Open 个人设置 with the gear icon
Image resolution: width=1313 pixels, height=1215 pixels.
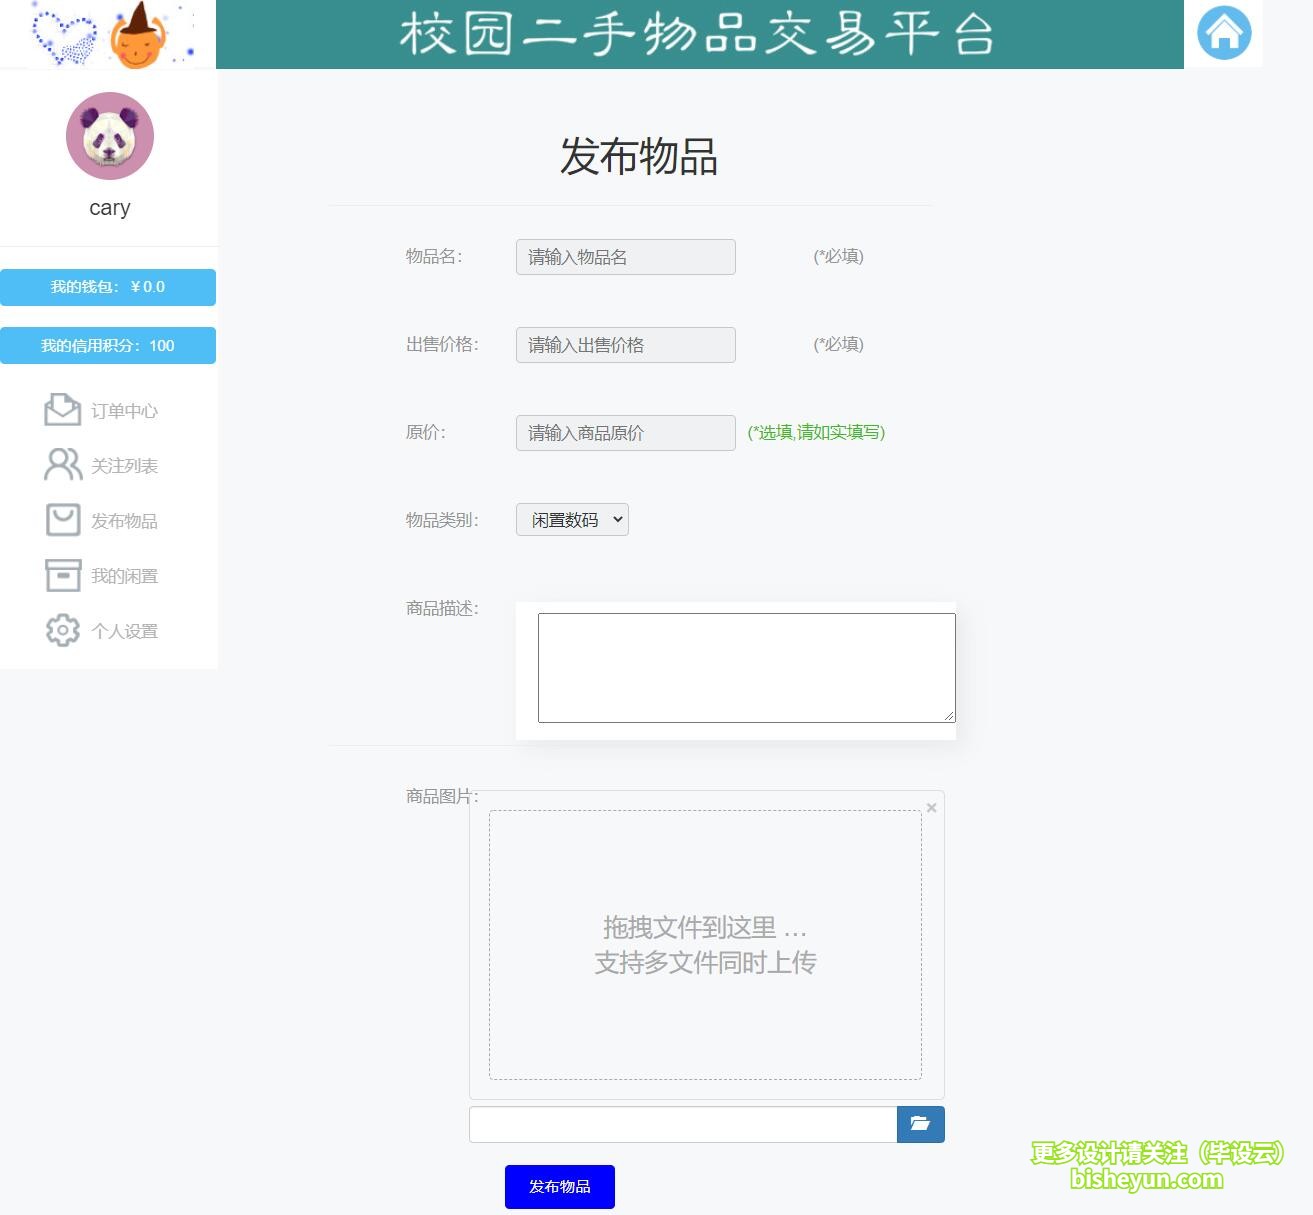[x=62, y=630]
